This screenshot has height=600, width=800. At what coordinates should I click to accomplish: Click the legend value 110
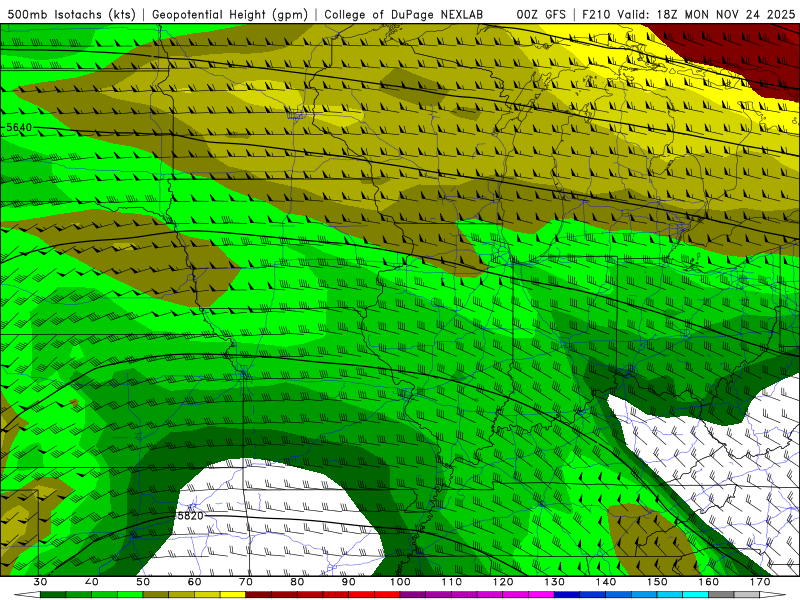pos(452,582)
